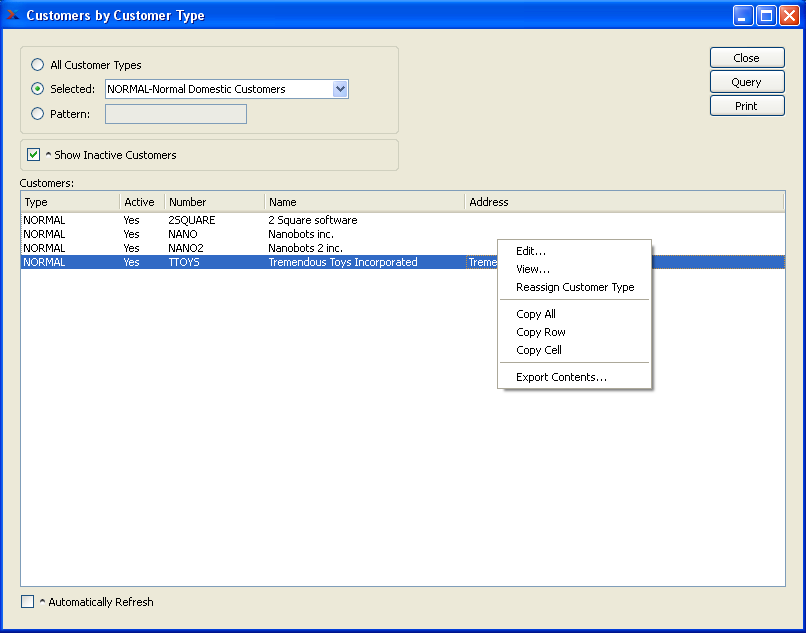Click NORMAL type cell in 2SQUARE row
806x633 pixels.
[44, 220]
